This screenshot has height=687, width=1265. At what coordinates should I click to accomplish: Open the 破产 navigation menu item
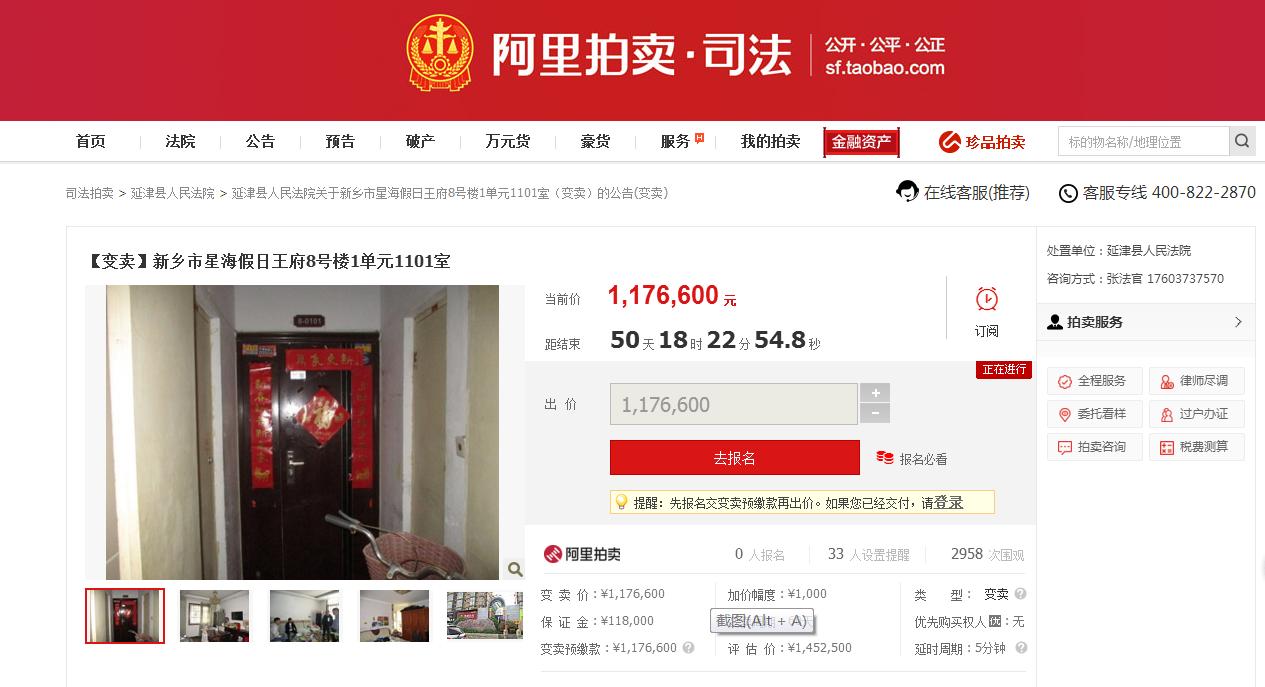click(420, 142)
